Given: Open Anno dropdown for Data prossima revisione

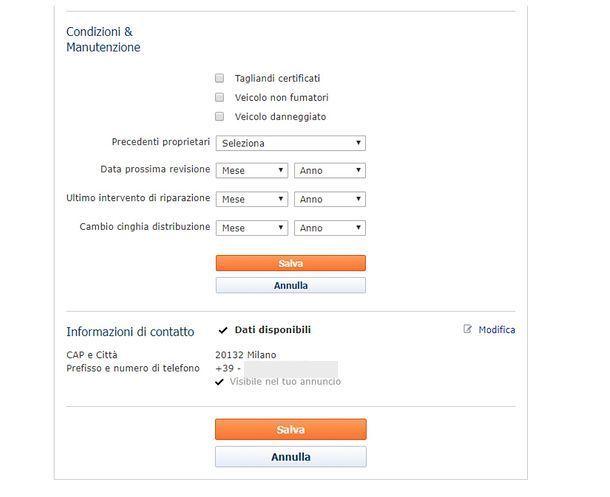Looking at the screenshot, I should click(330, 171).
